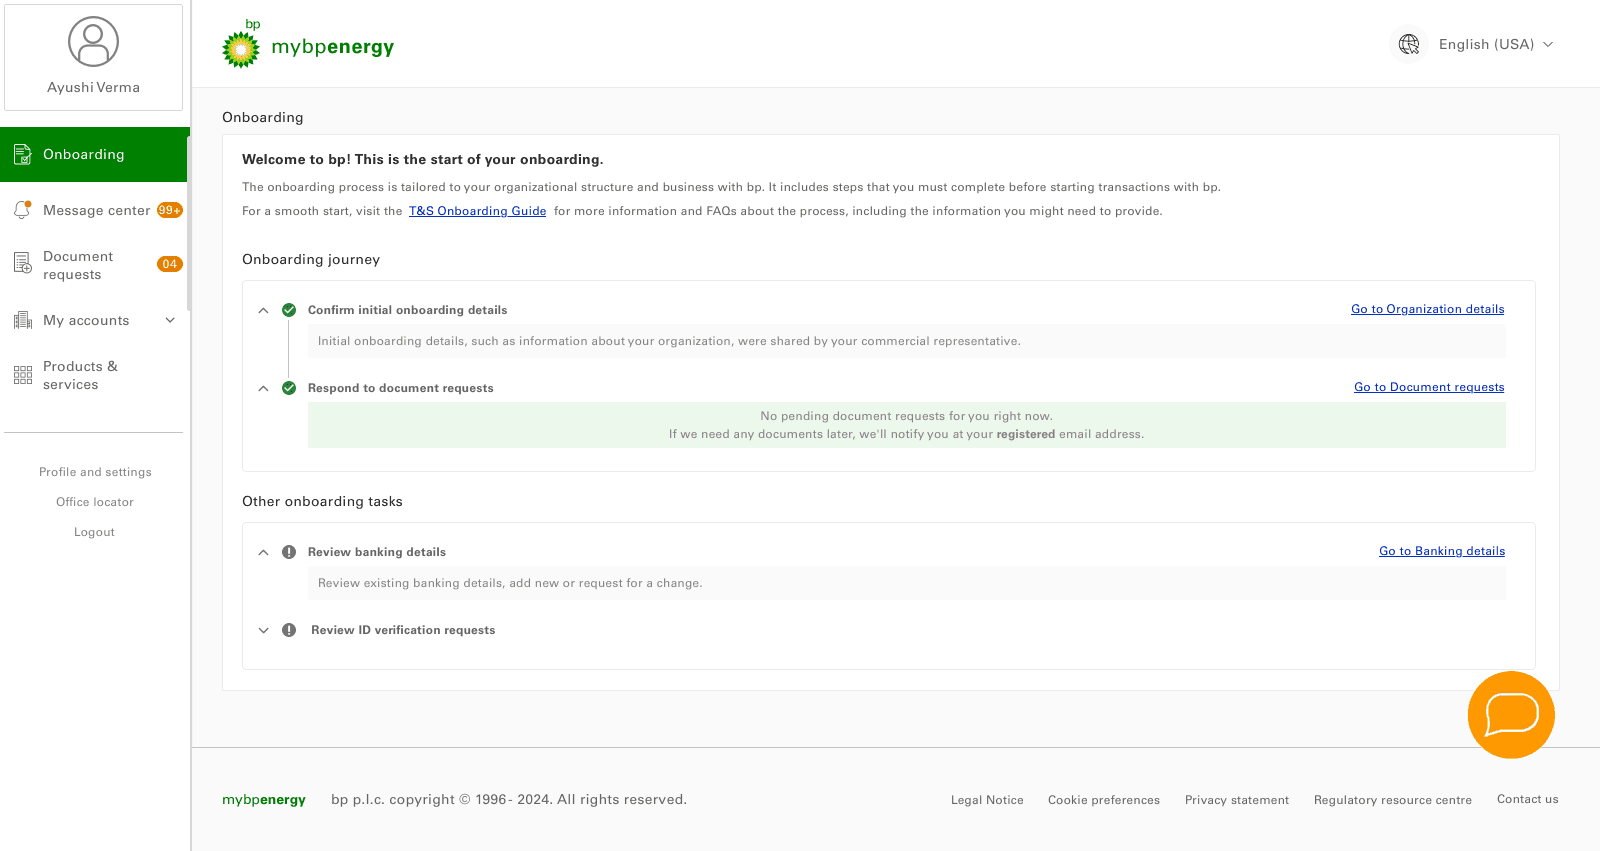This screenshot has width=1600, height=851.
Task: Select Onboarding in the sidebar
Action: (x=95, y=154)
